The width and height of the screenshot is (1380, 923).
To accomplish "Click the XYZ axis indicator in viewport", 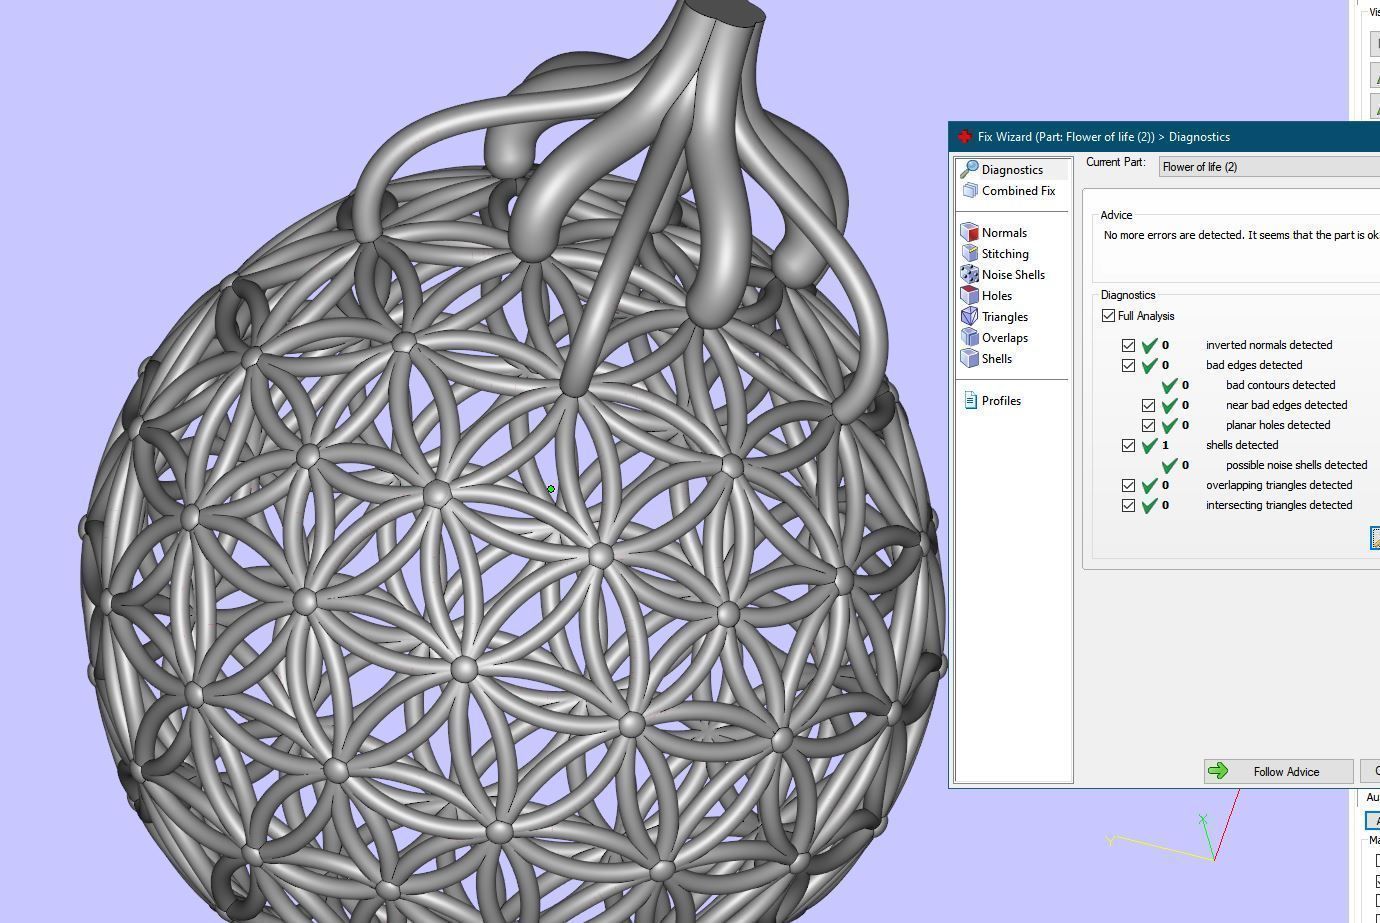I will [x=1175, y=825].
